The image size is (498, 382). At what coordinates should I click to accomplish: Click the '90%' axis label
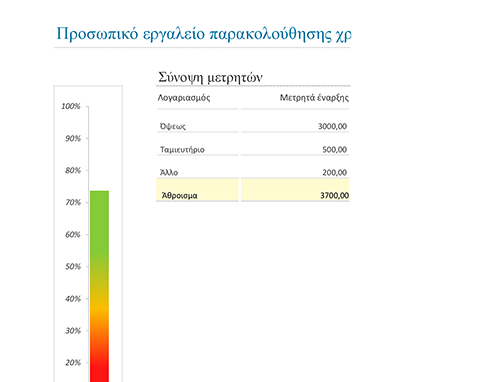click(73, 138)
